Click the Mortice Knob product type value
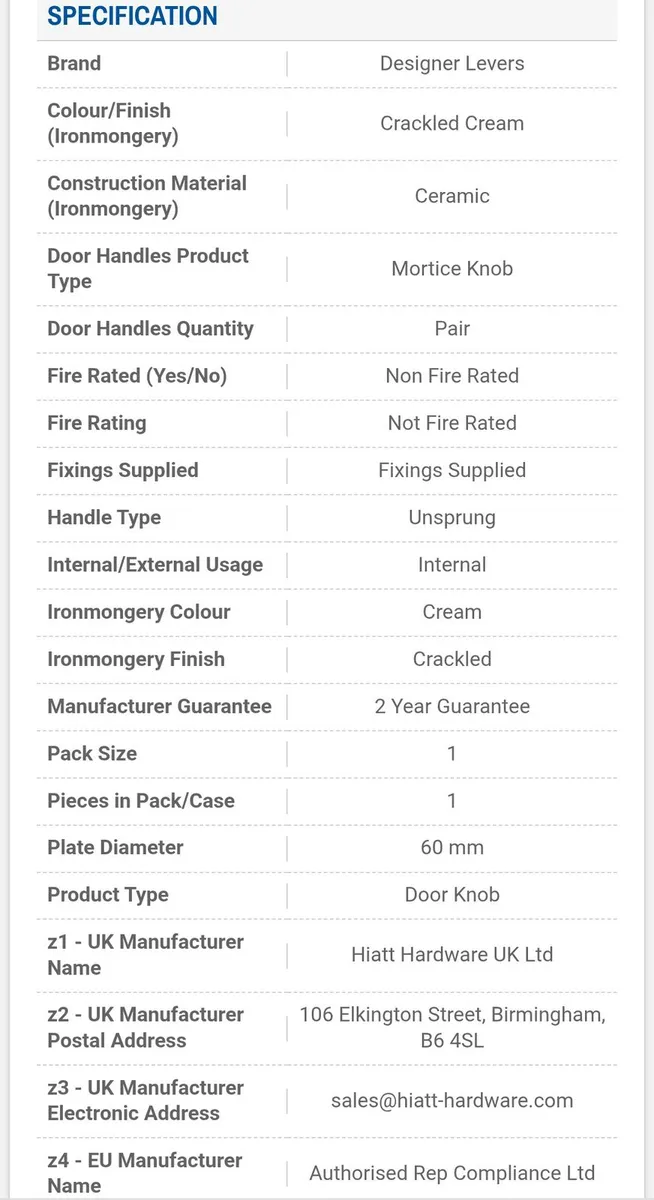 [452, 268]
